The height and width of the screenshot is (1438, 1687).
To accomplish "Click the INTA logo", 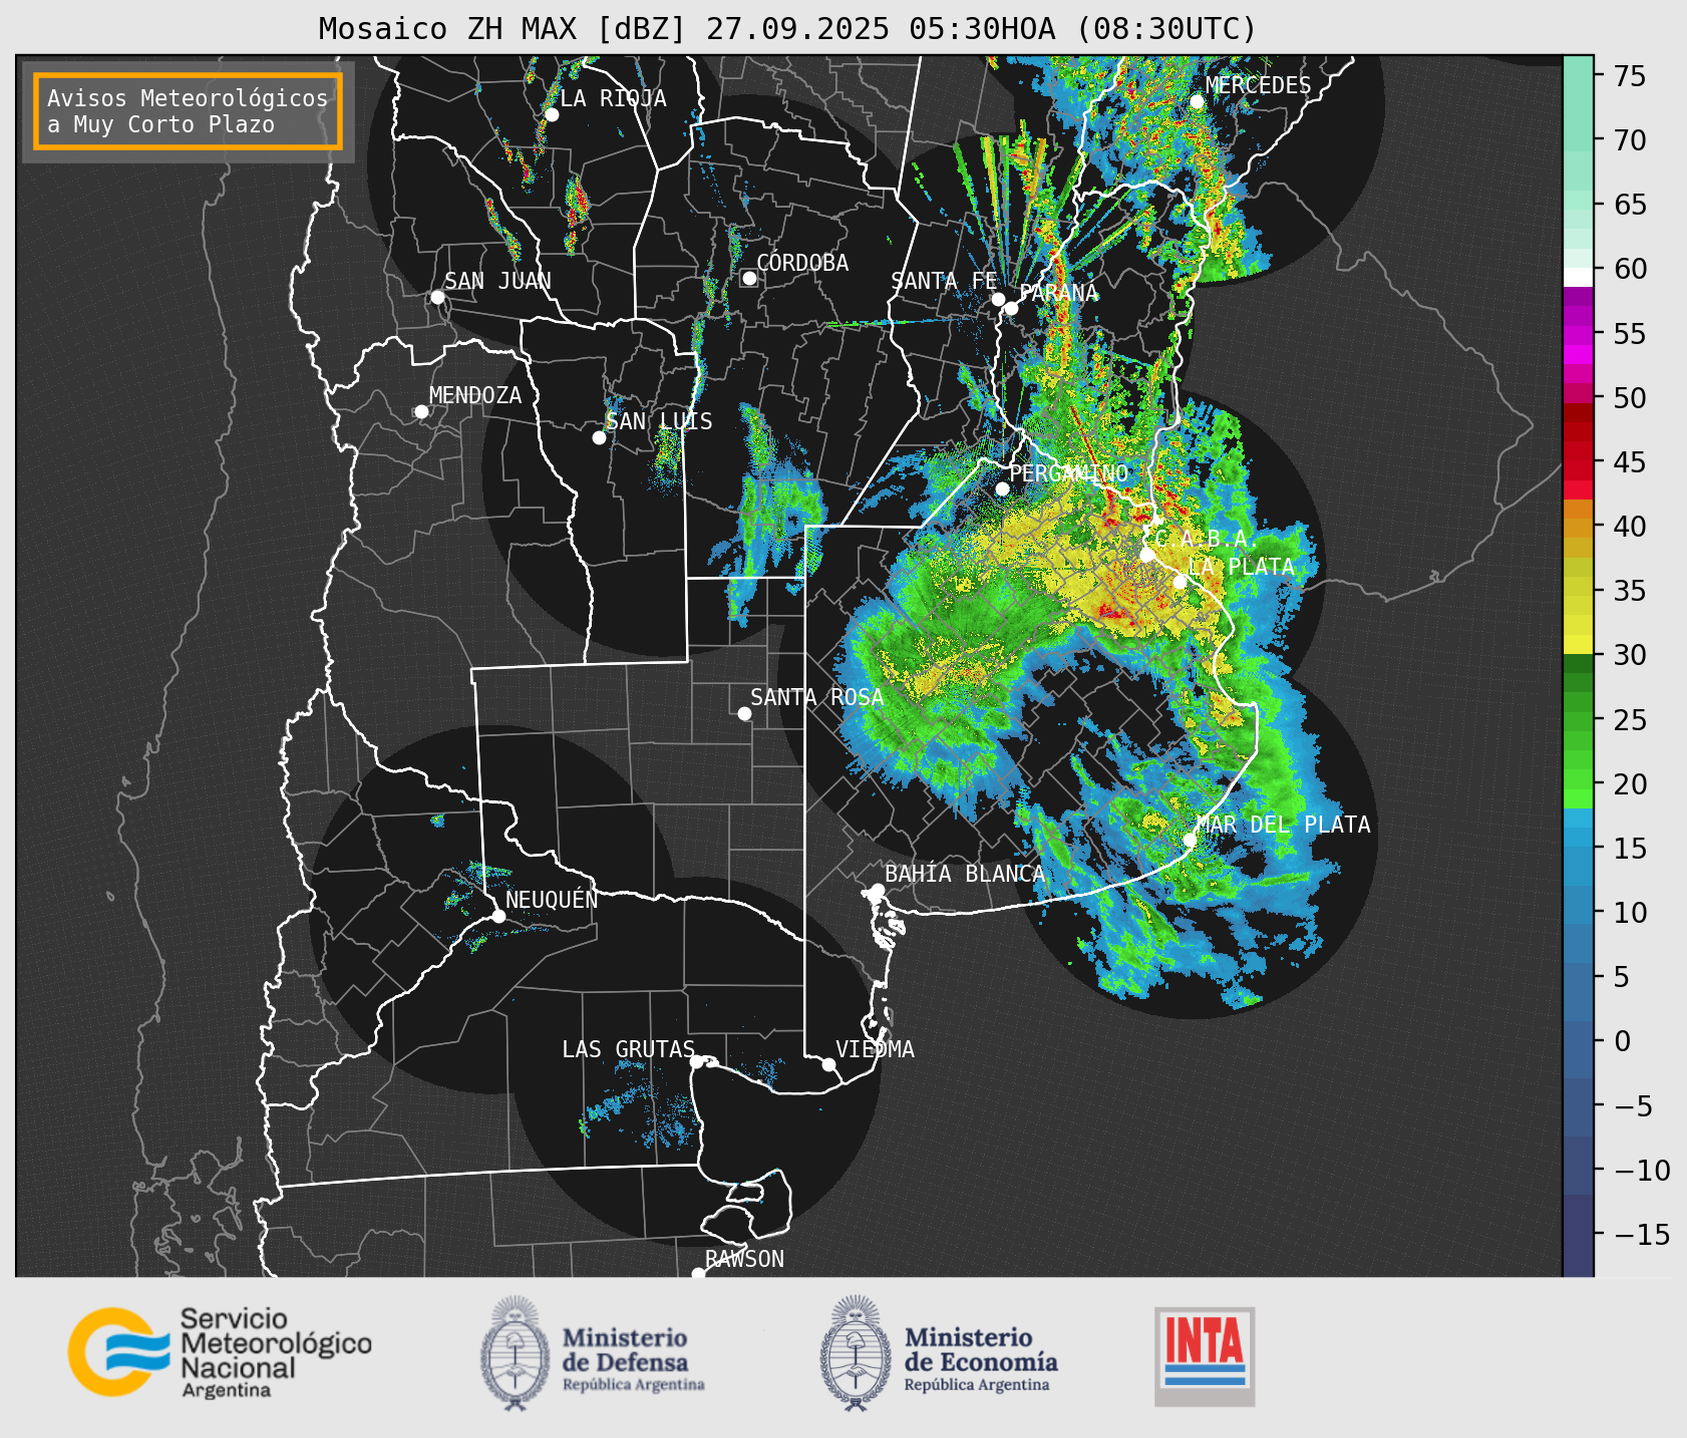I will coord(1205,1356).
